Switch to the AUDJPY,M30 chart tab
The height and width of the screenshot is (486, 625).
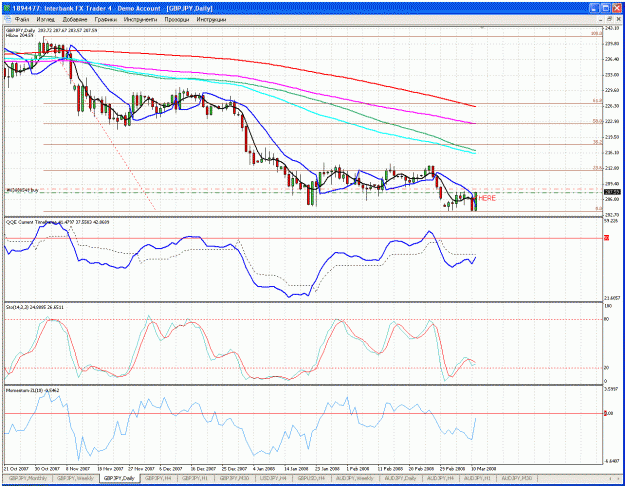point(517,478)
